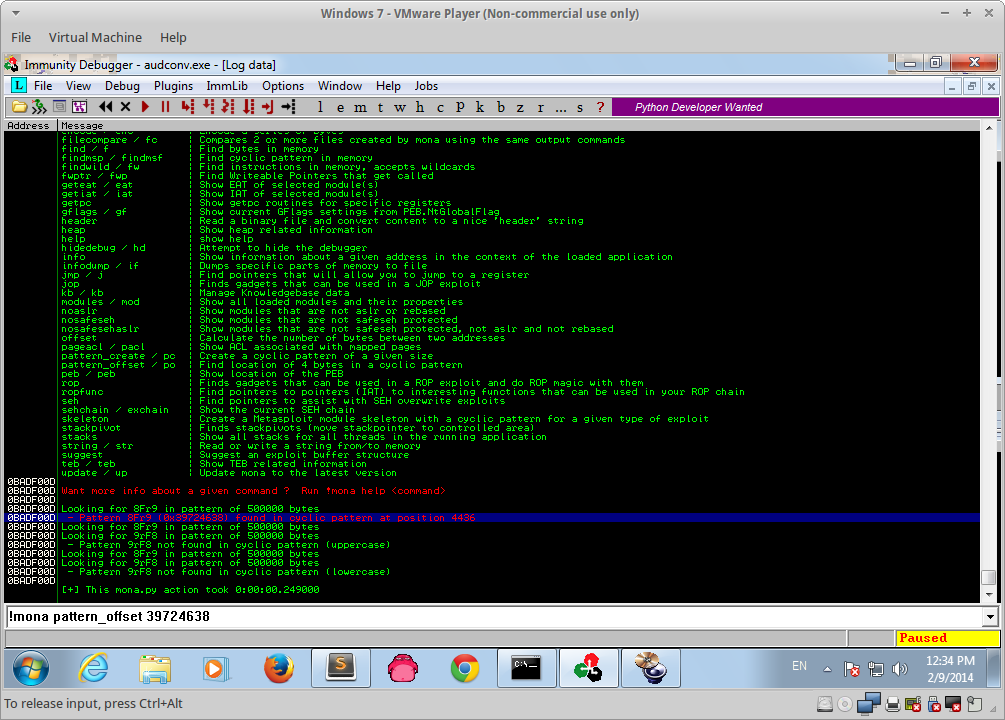Screen dimensions: 1005x720
Task: Show Patches with 'p' button
Action: [460, 107]
